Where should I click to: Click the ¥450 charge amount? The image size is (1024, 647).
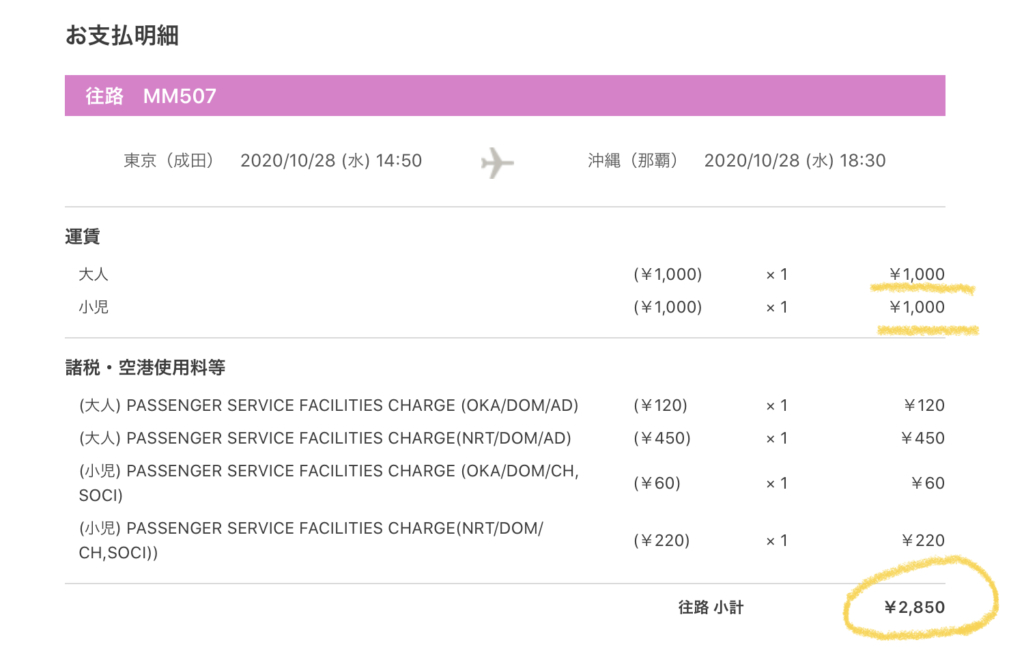coord(922,438)
